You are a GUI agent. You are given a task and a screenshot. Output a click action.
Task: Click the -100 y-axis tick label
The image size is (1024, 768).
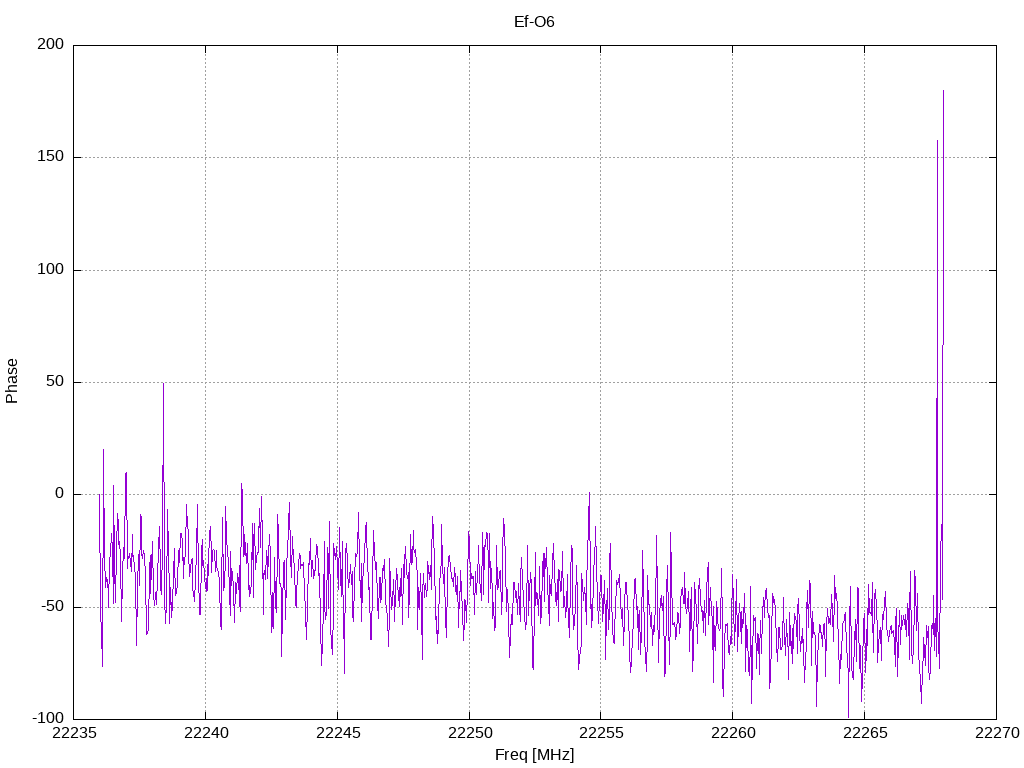49,719
